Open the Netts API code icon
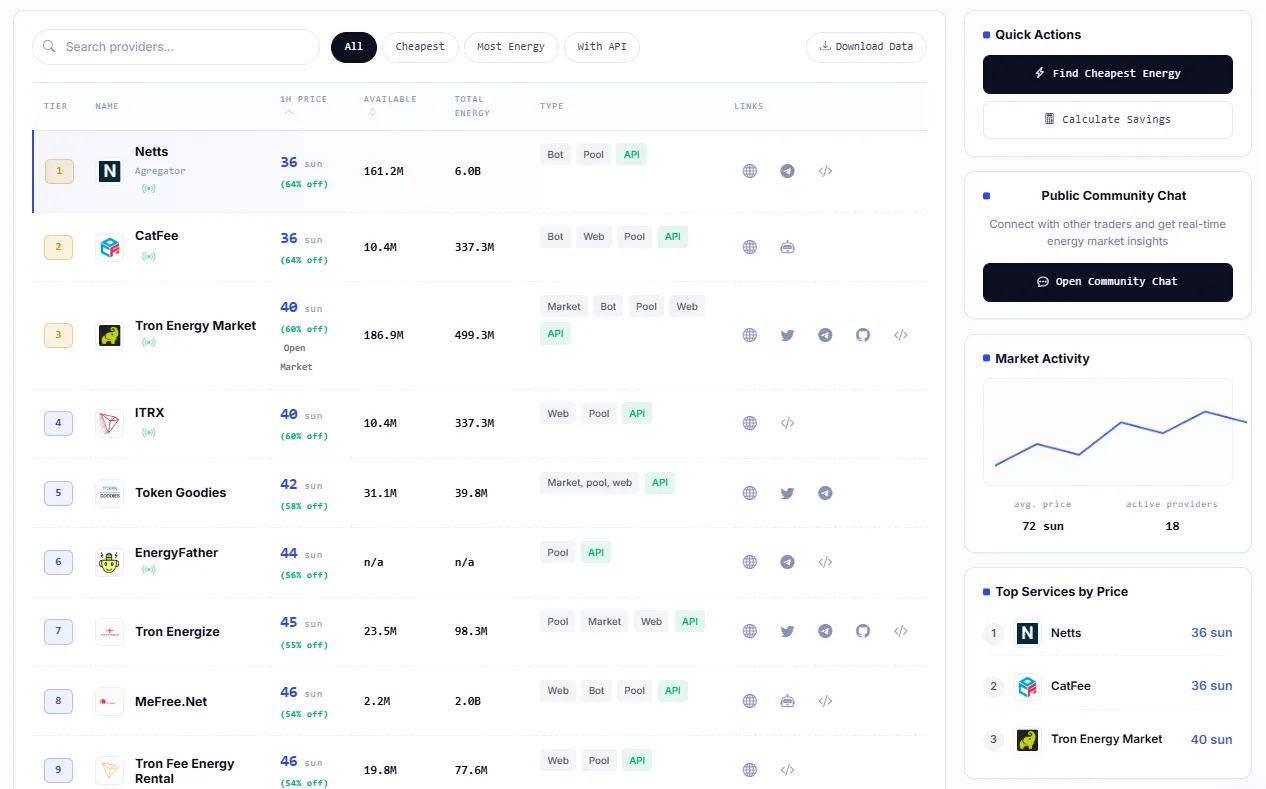Screen dimensions: 1266x789 (825, 171)
